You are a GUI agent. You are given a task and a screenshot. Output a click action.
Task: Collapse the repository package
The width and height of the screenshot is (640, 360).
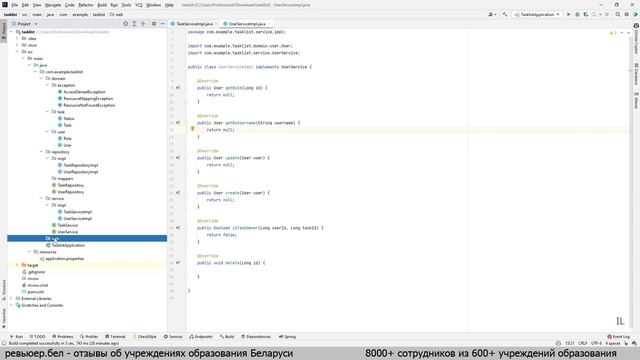pos(42,151)
